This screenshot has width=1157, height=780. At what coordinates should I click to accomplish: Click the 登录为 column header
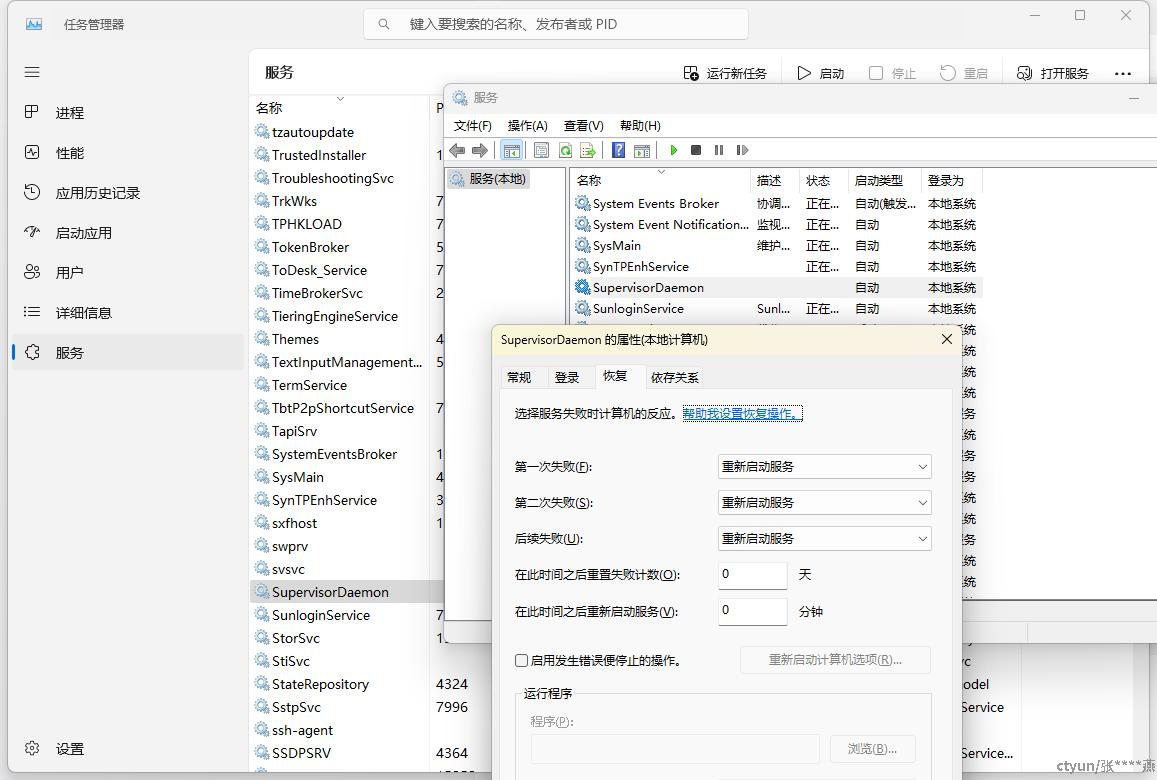(x=952, y=180)
